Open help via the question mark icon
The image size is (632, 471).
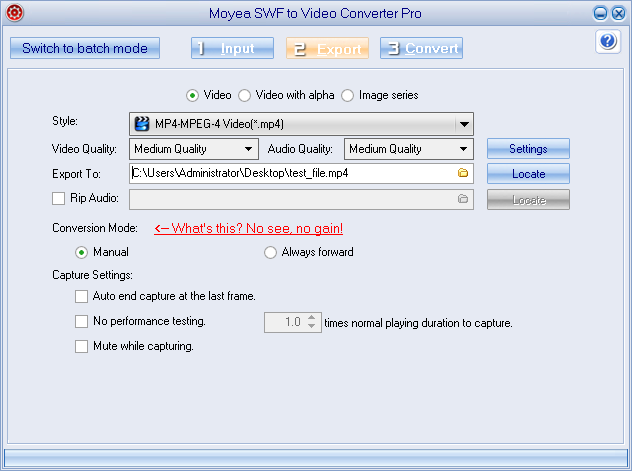coord(608,41)
